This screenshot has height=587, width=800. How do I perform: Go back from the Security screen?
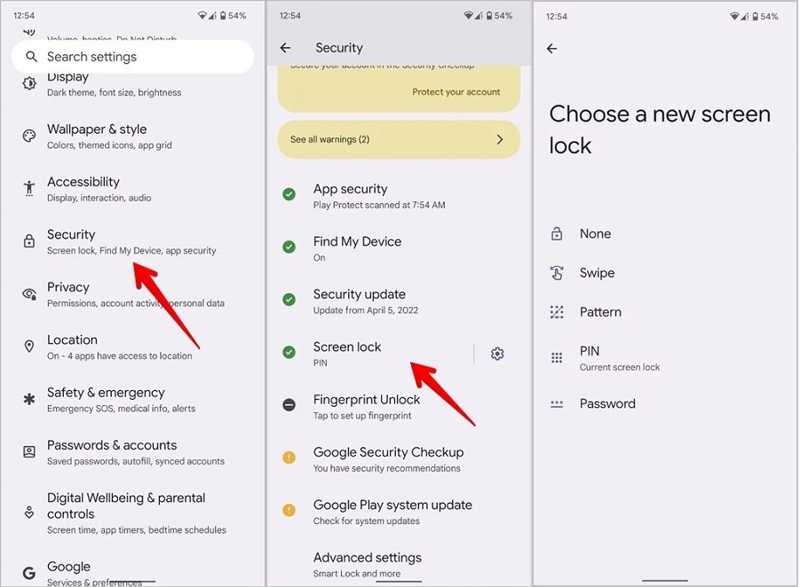(286, 48)
